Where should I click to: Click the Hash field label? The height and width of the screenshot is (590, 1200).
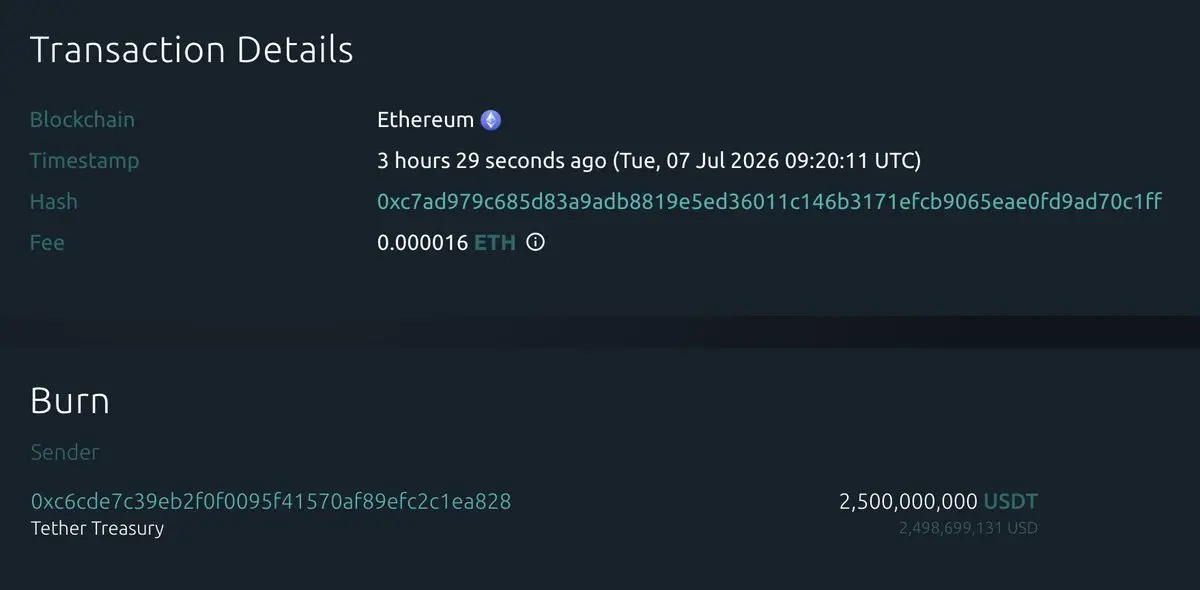click(x=54, y=201)
